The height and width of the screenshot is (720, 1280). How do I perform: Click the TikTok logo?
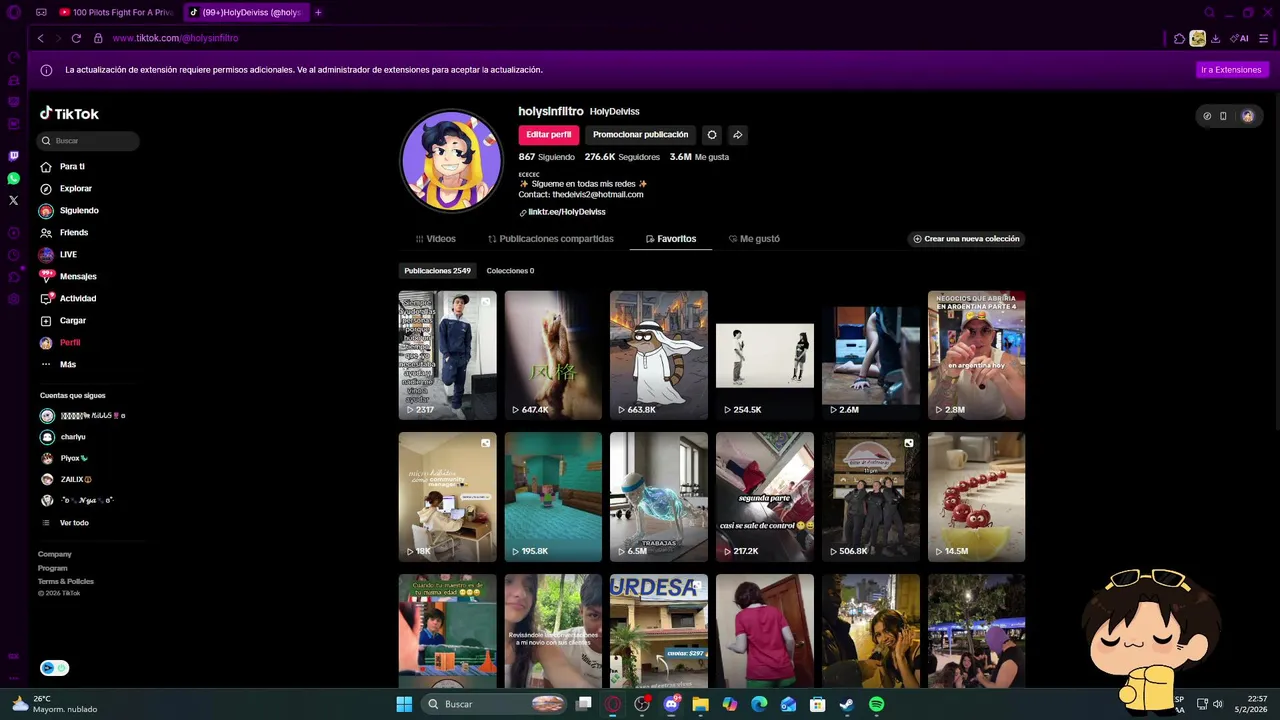[x=69, y=114]
